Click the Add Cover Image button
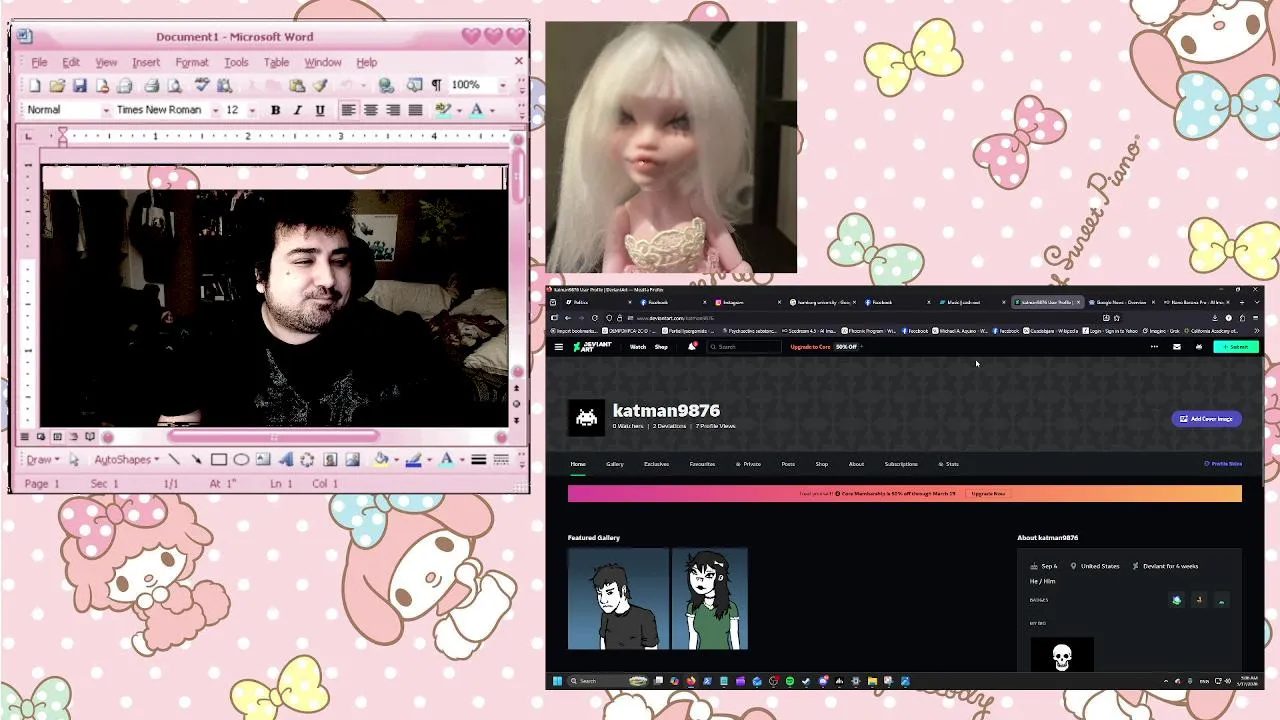Viewport: 1280px width, 720px height. (1206, 419)
